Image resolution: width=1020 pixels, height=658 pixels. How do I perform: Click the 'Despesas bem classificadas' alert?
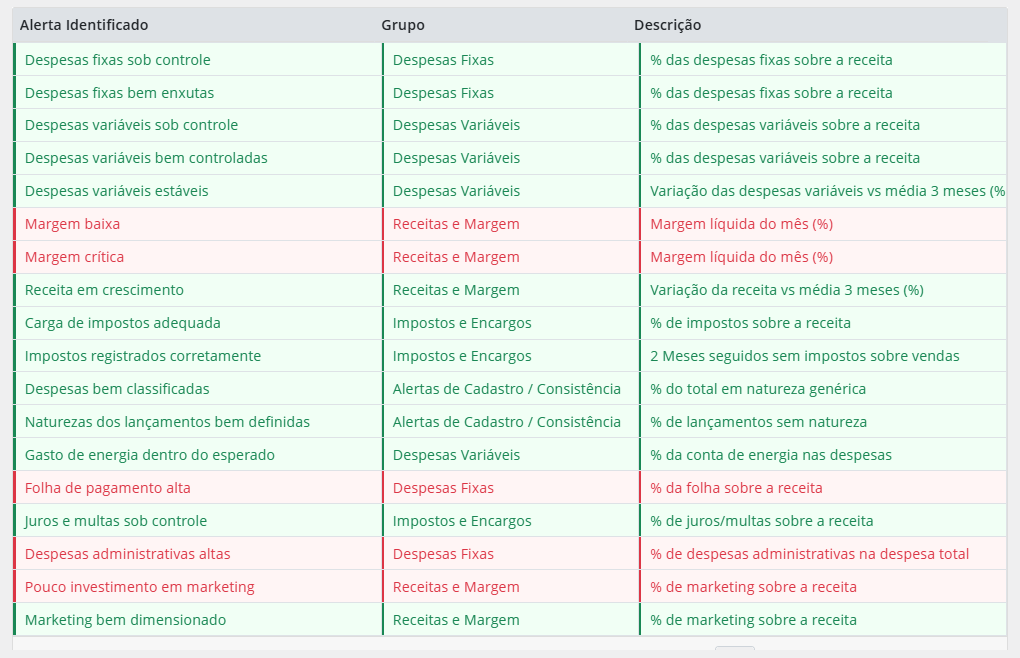tap(117, 389)
